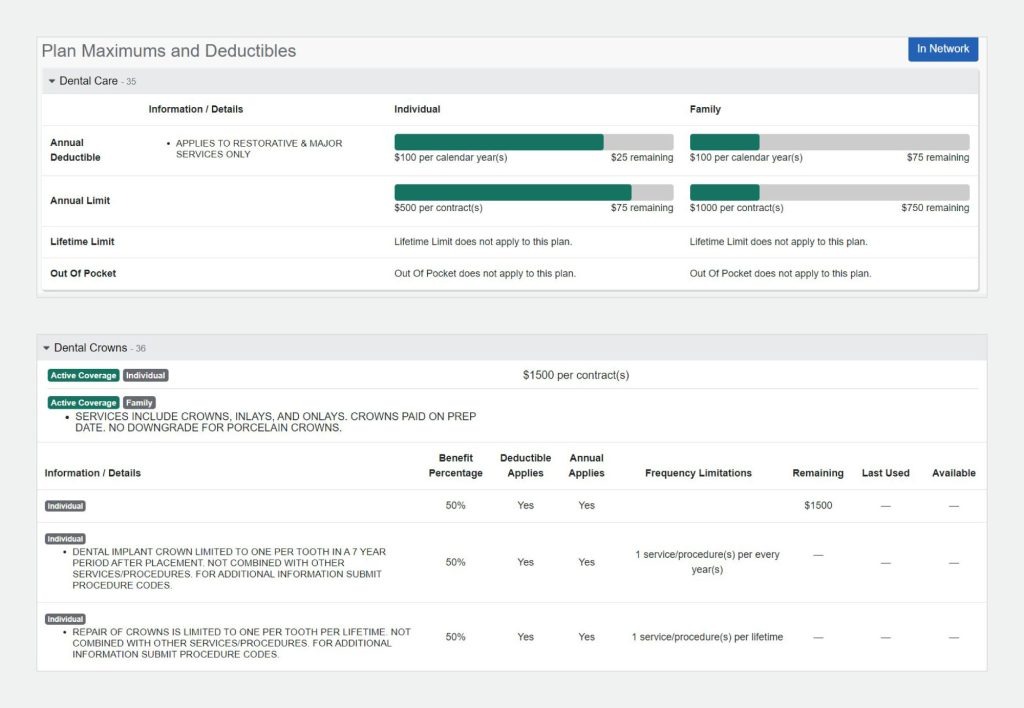Click Active Coverage badge beside Family tag

pos(84,403)
